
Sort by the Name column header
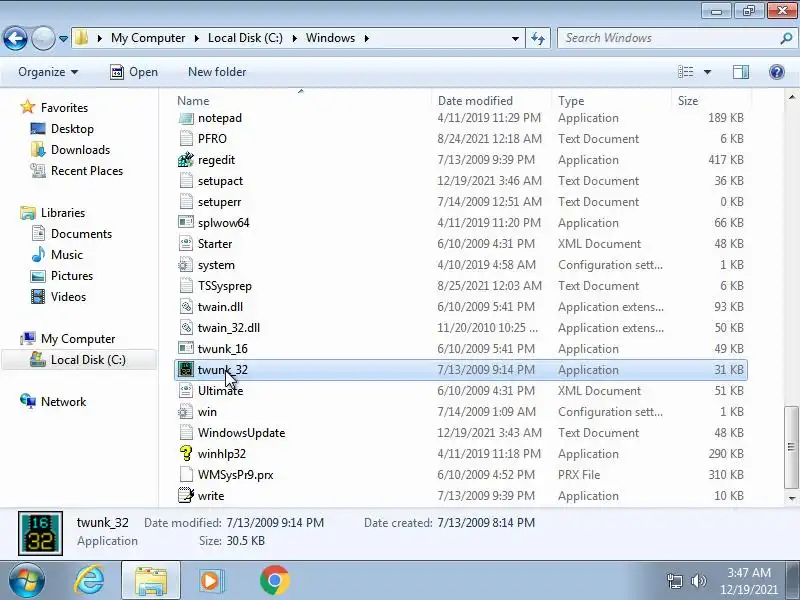[x=193, y=101]
